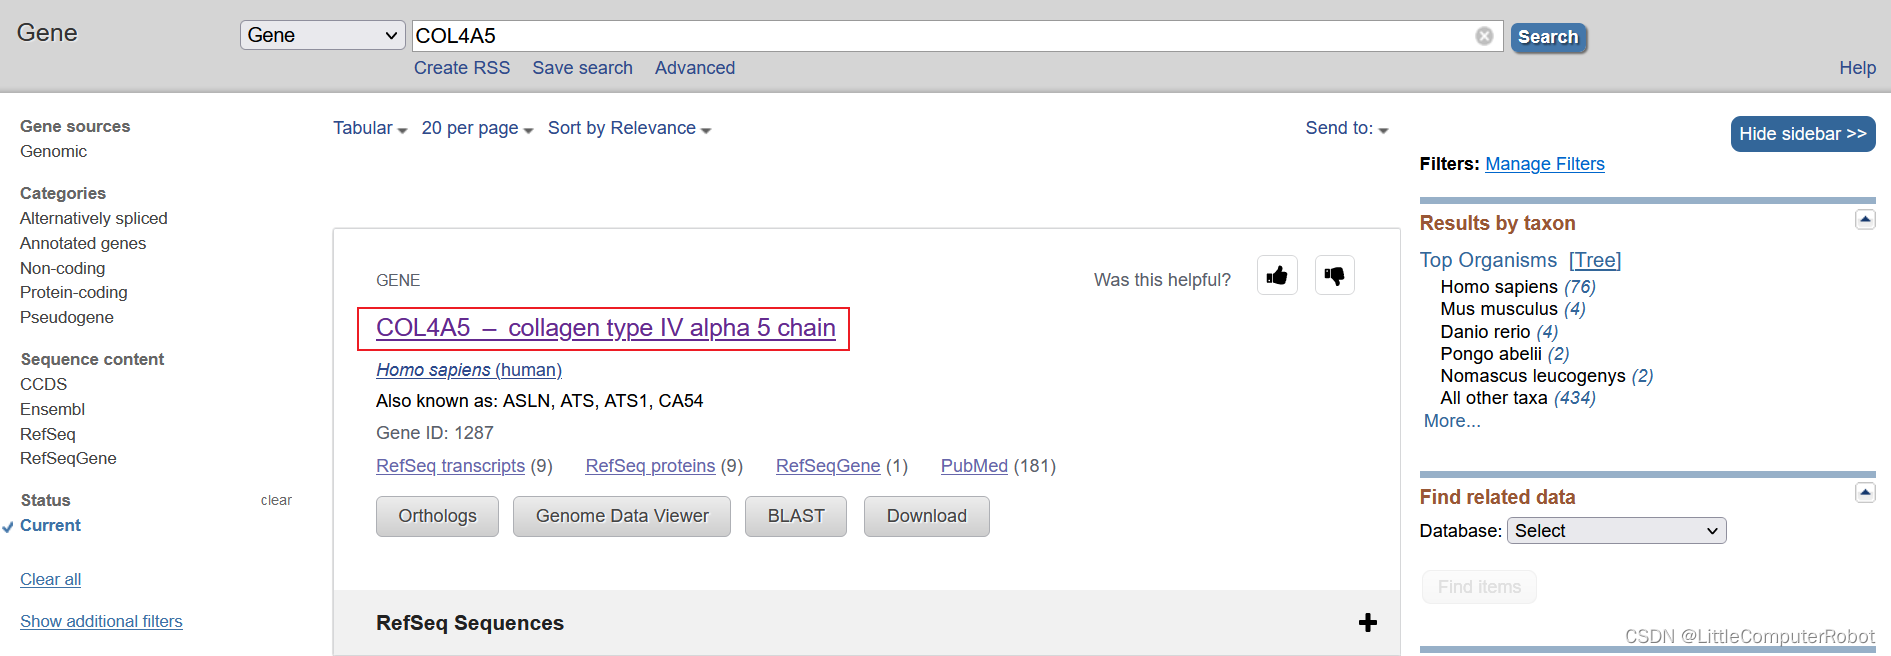
Task: Open the PubMed (181) link
Action: [974, 466]
